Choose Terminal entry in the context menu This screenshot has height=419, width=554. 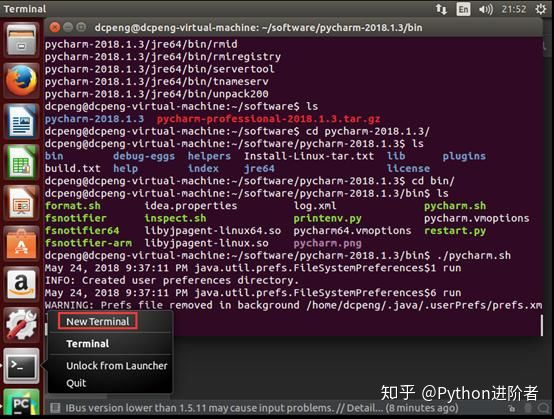click(x=88, y=344)
